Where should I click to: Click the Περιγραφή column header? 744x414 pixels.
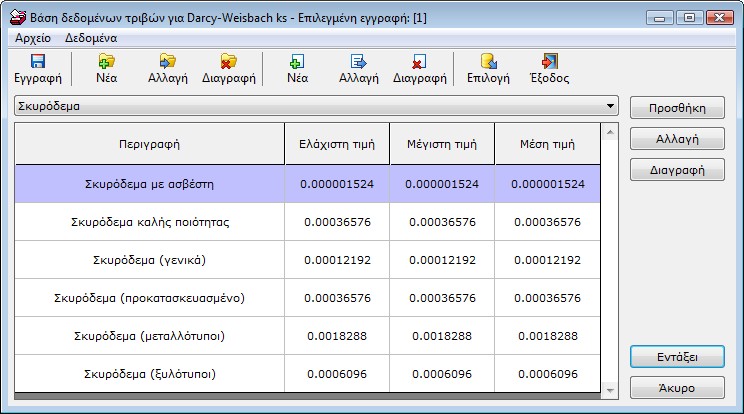[149, 144]
